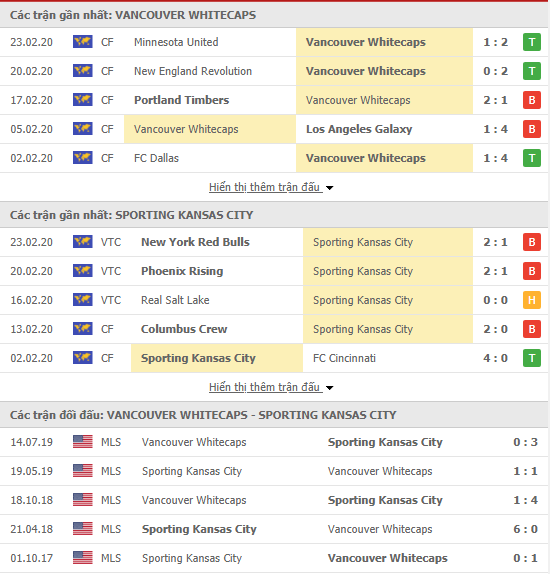Select Real Salt Lake team name

pyautogui.click(x=175, y=300)
